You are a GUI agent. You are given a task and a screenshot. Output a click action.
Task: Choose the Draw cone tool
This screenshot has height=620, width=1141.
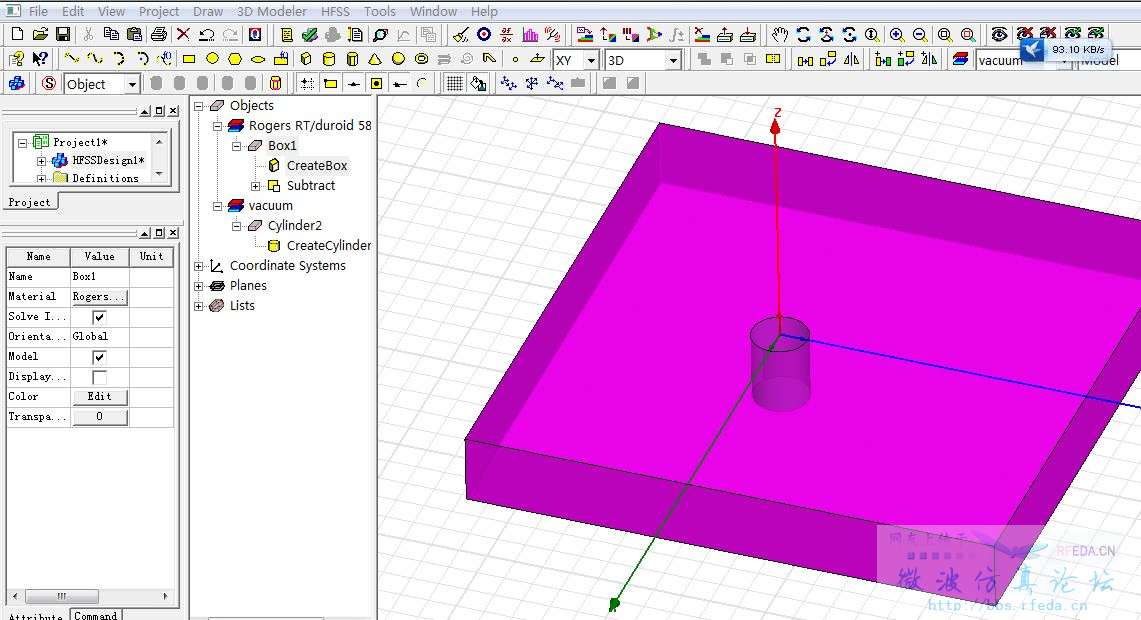point(375,59)
